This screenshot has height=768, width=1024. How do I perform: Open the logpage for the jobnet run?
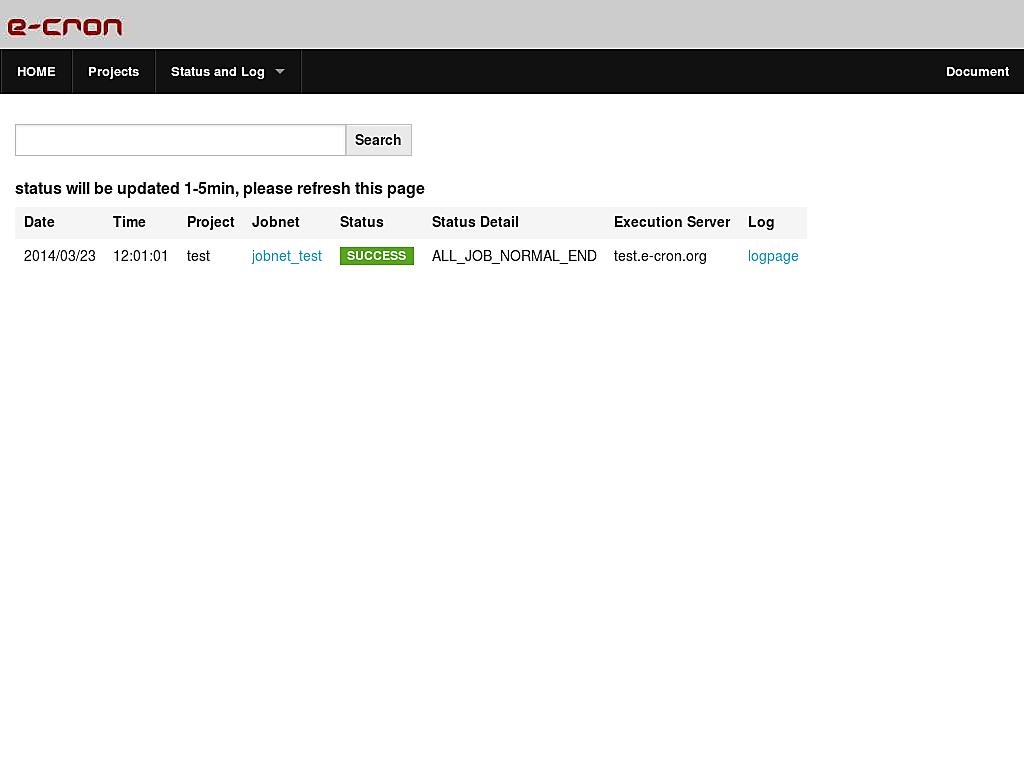tap(772, 256)
